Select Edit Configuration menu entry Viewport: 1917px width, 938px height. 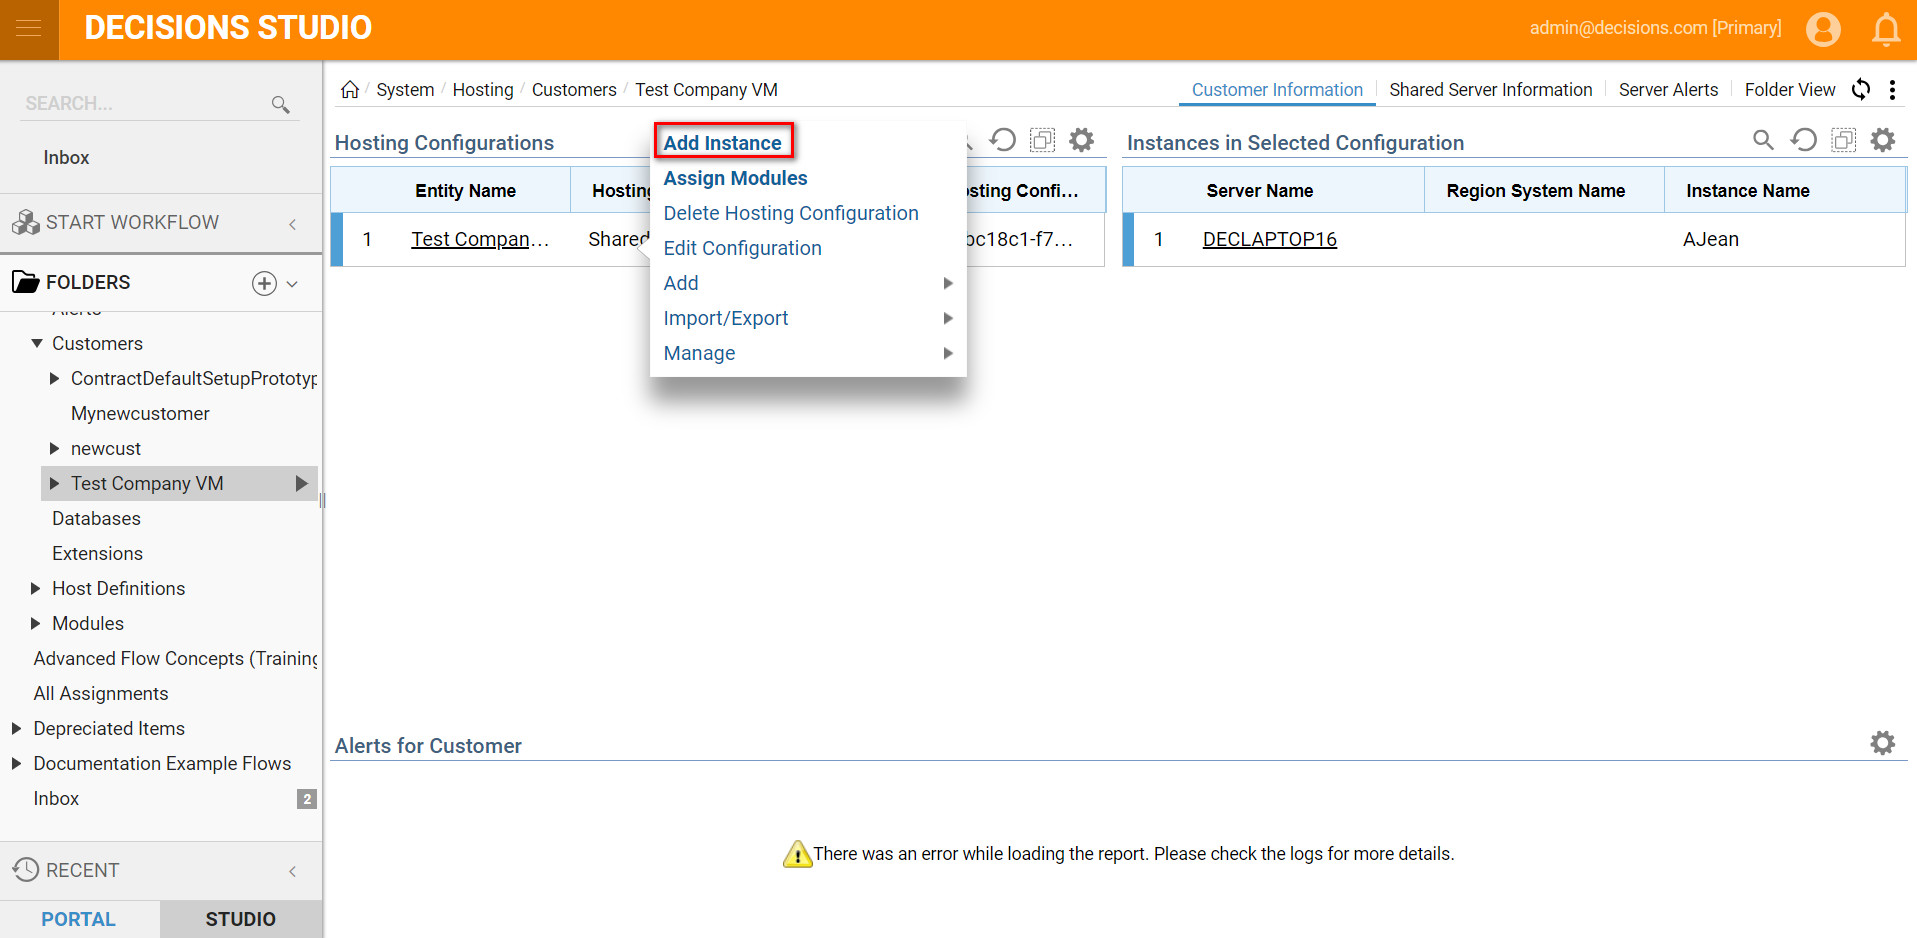(x=742, y=248)
